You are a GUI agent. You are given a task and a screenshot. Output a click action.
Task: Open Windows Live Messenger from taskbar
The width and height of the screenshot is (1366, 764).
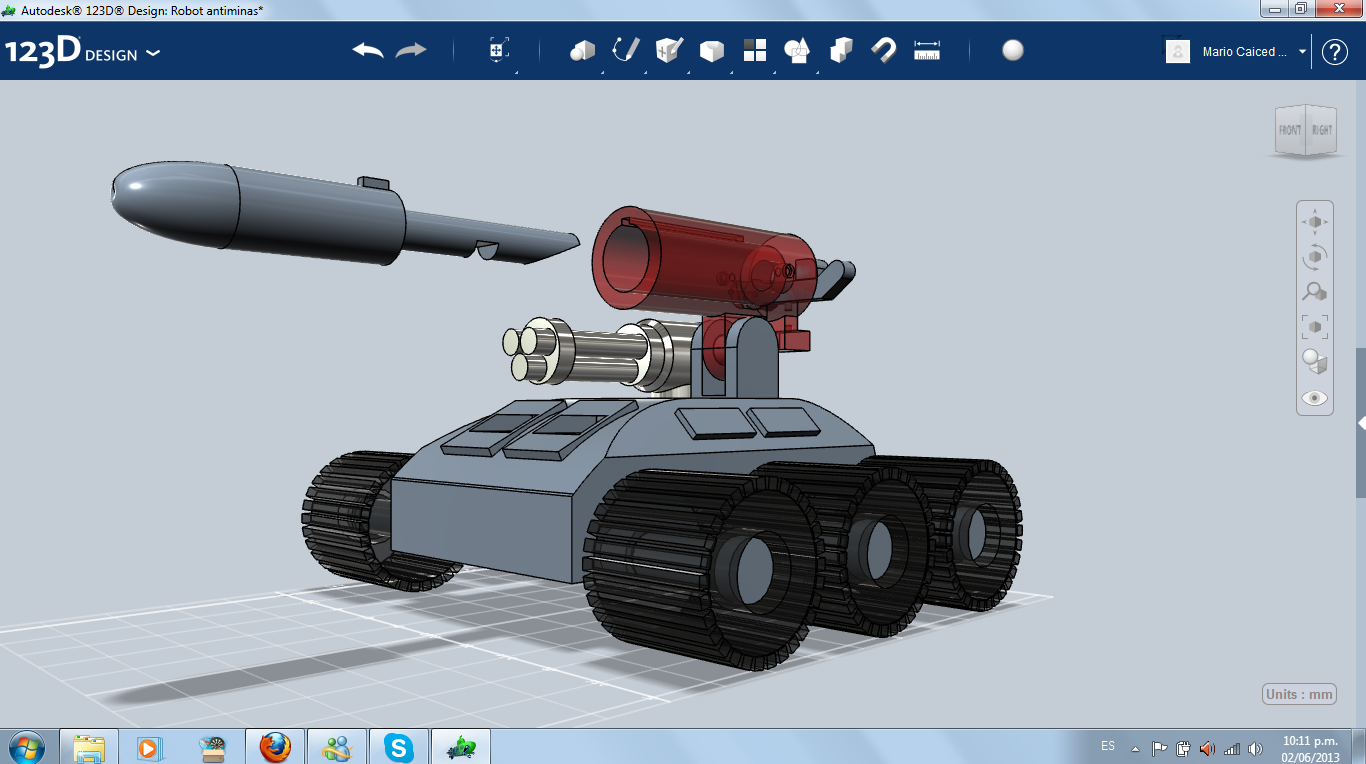(x=337, y=747)
